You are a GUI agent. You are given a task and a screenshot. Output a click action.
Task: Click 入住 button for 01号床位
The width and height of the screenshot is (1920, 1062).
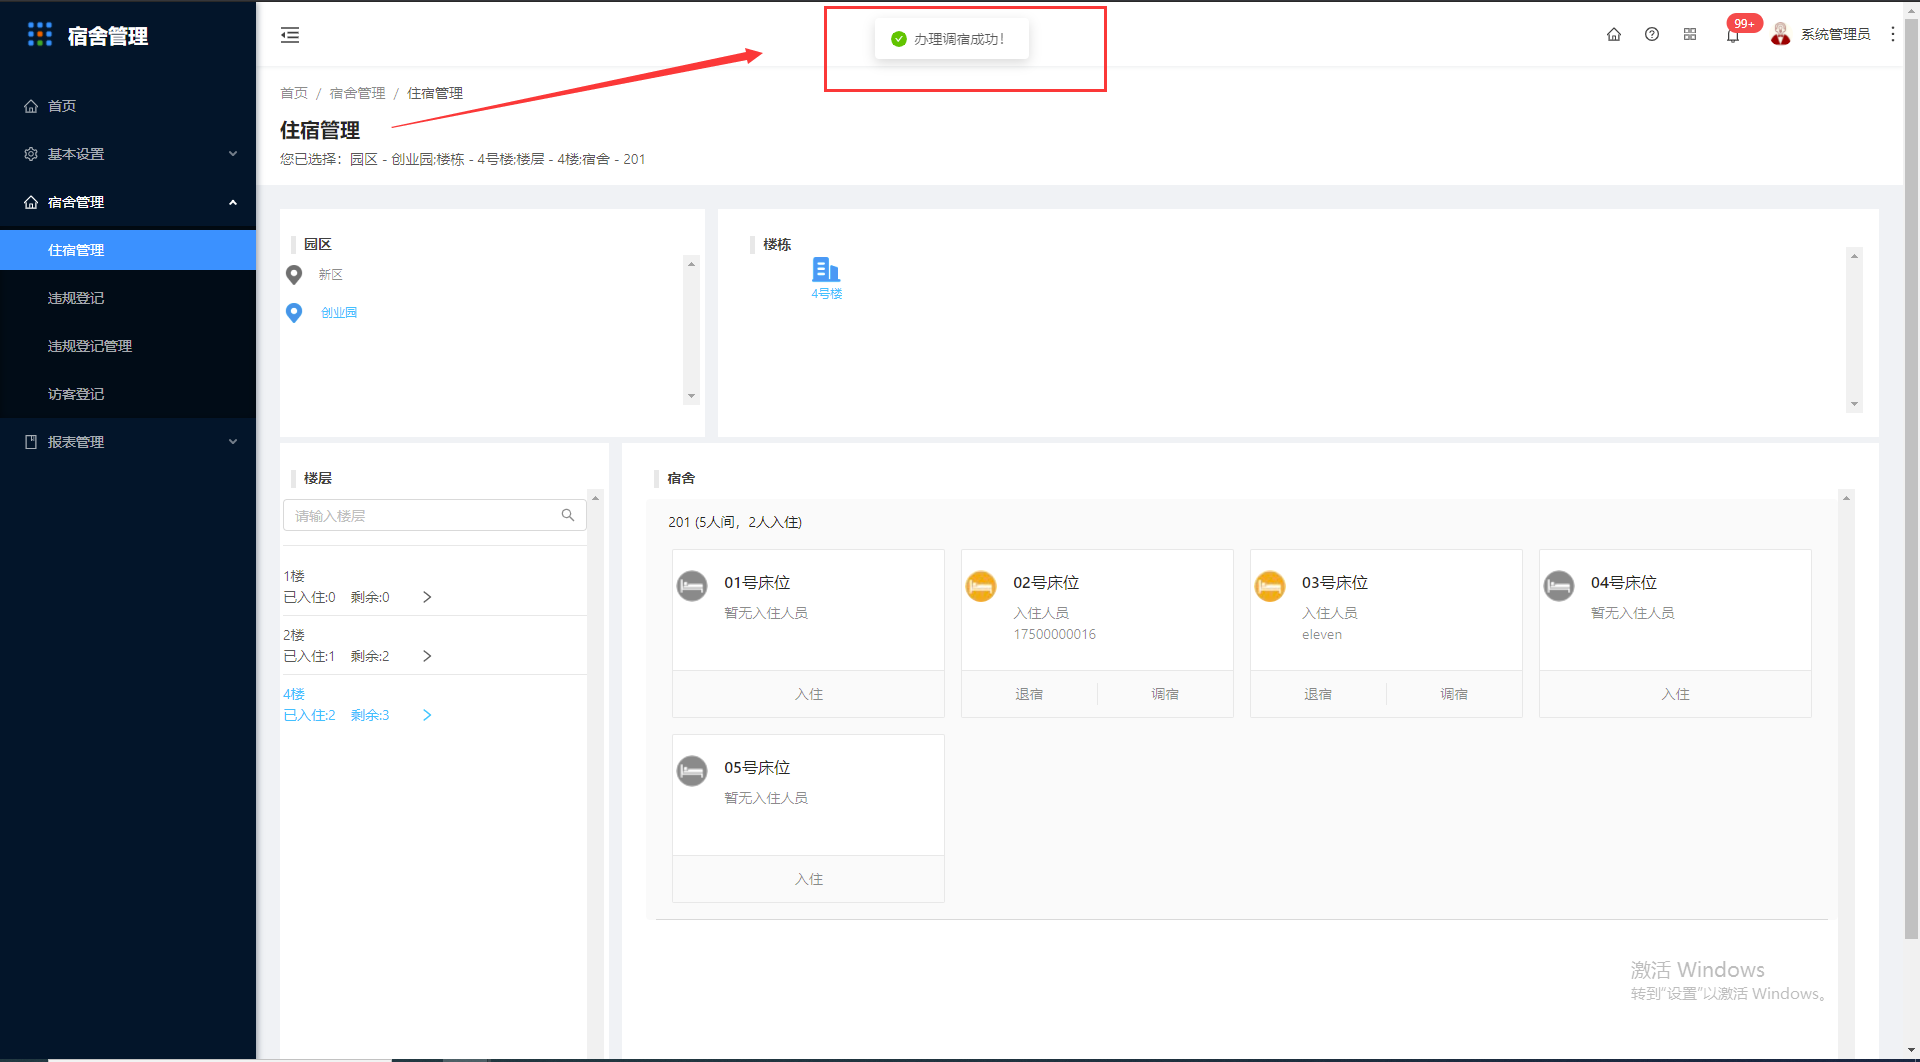[808, 694]
